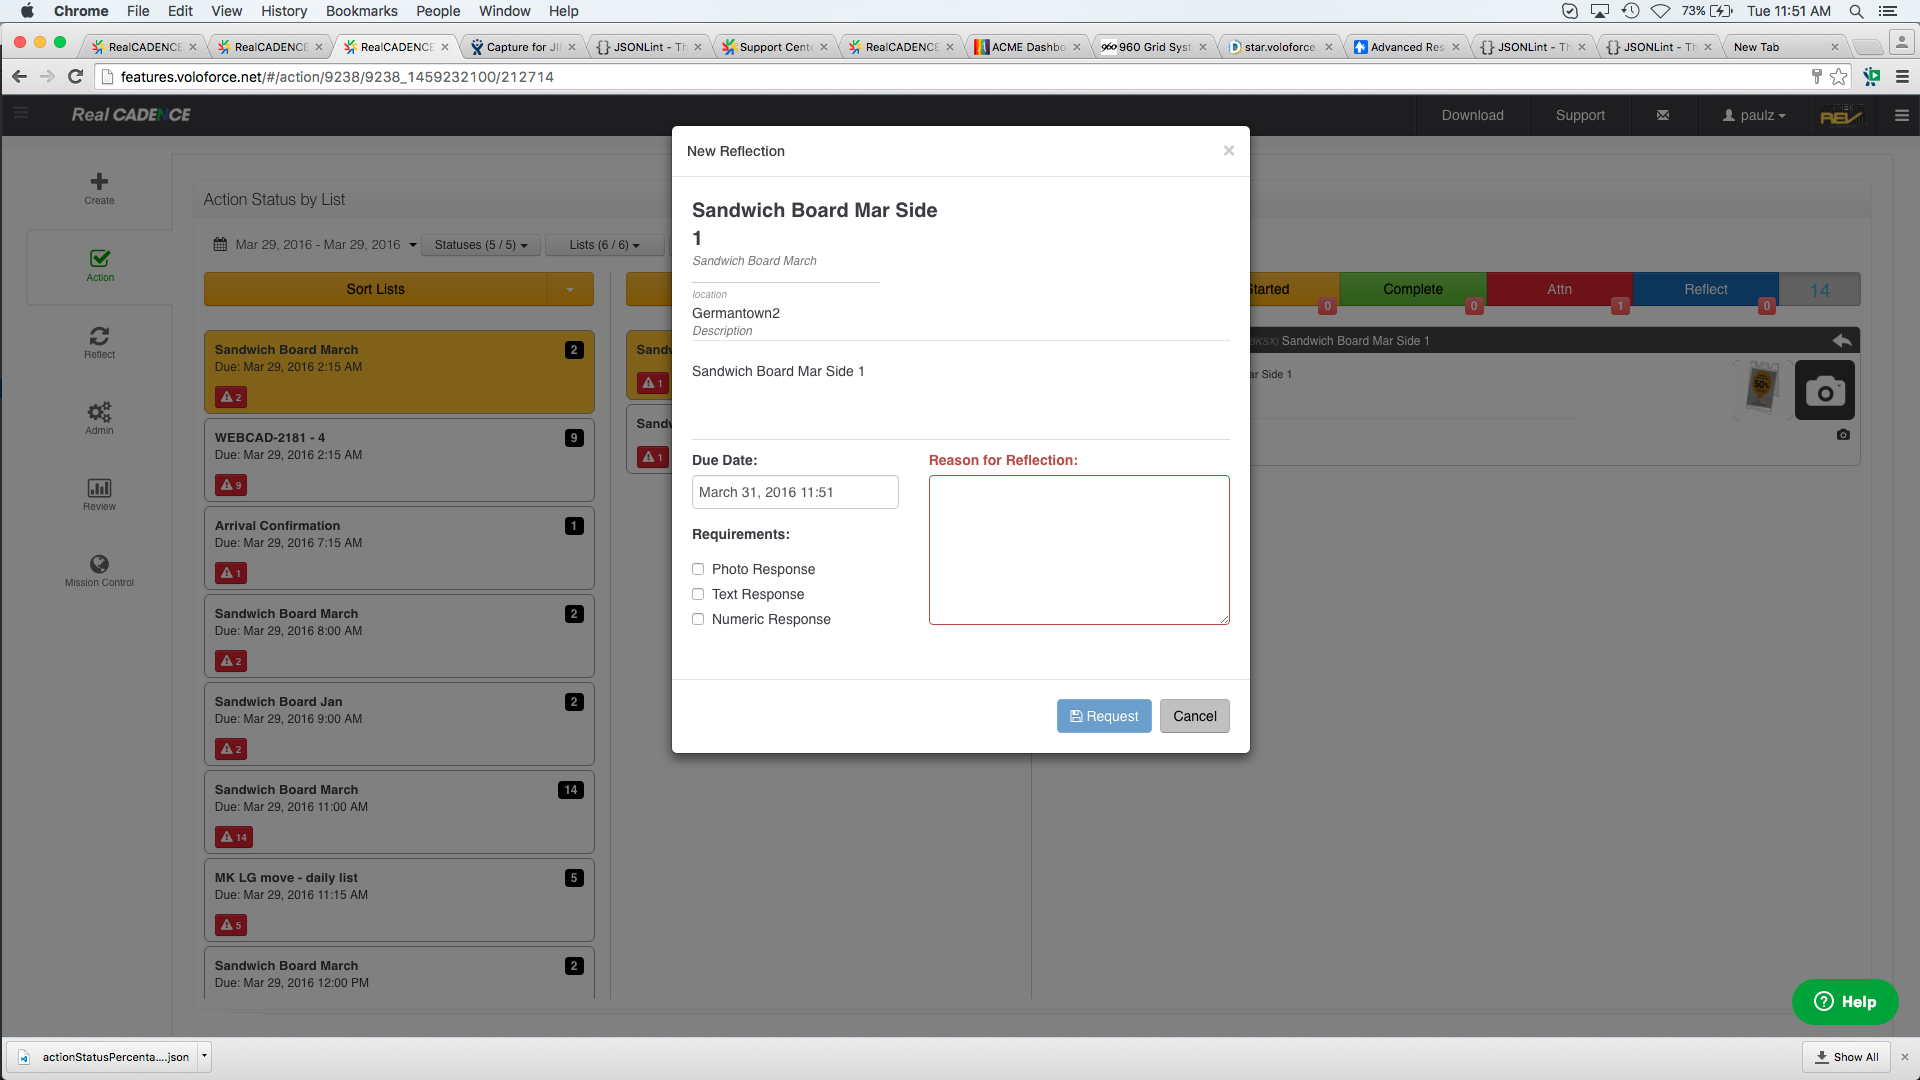Open the paulz user menu dropdown
Image resolution: width=1920 pixels, height=1080 pixels.
click(x=1754, y=116)
